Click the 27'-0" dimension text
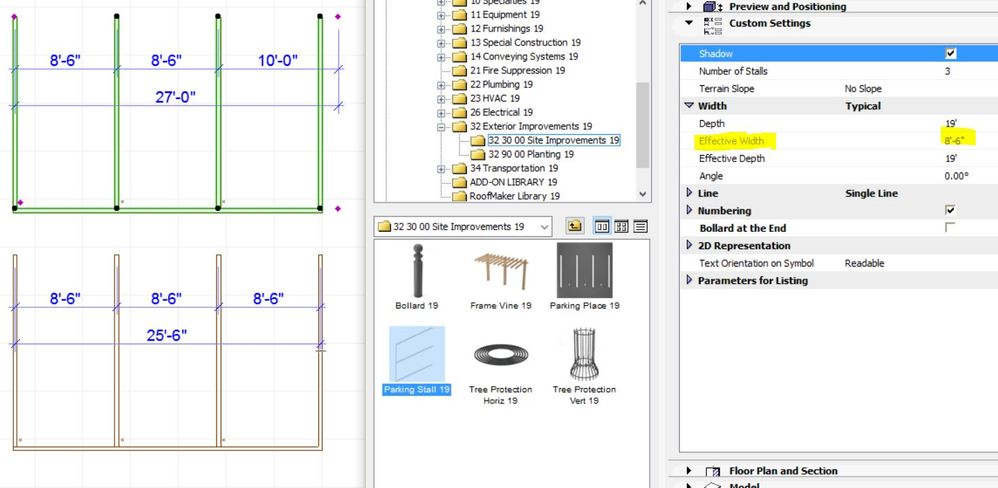 pos(175,97)
